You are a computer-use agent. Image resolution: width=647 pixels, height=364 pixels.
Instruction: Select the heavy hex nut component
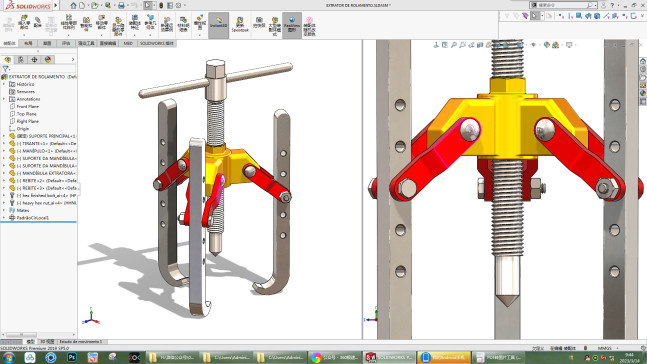(43, 203)
